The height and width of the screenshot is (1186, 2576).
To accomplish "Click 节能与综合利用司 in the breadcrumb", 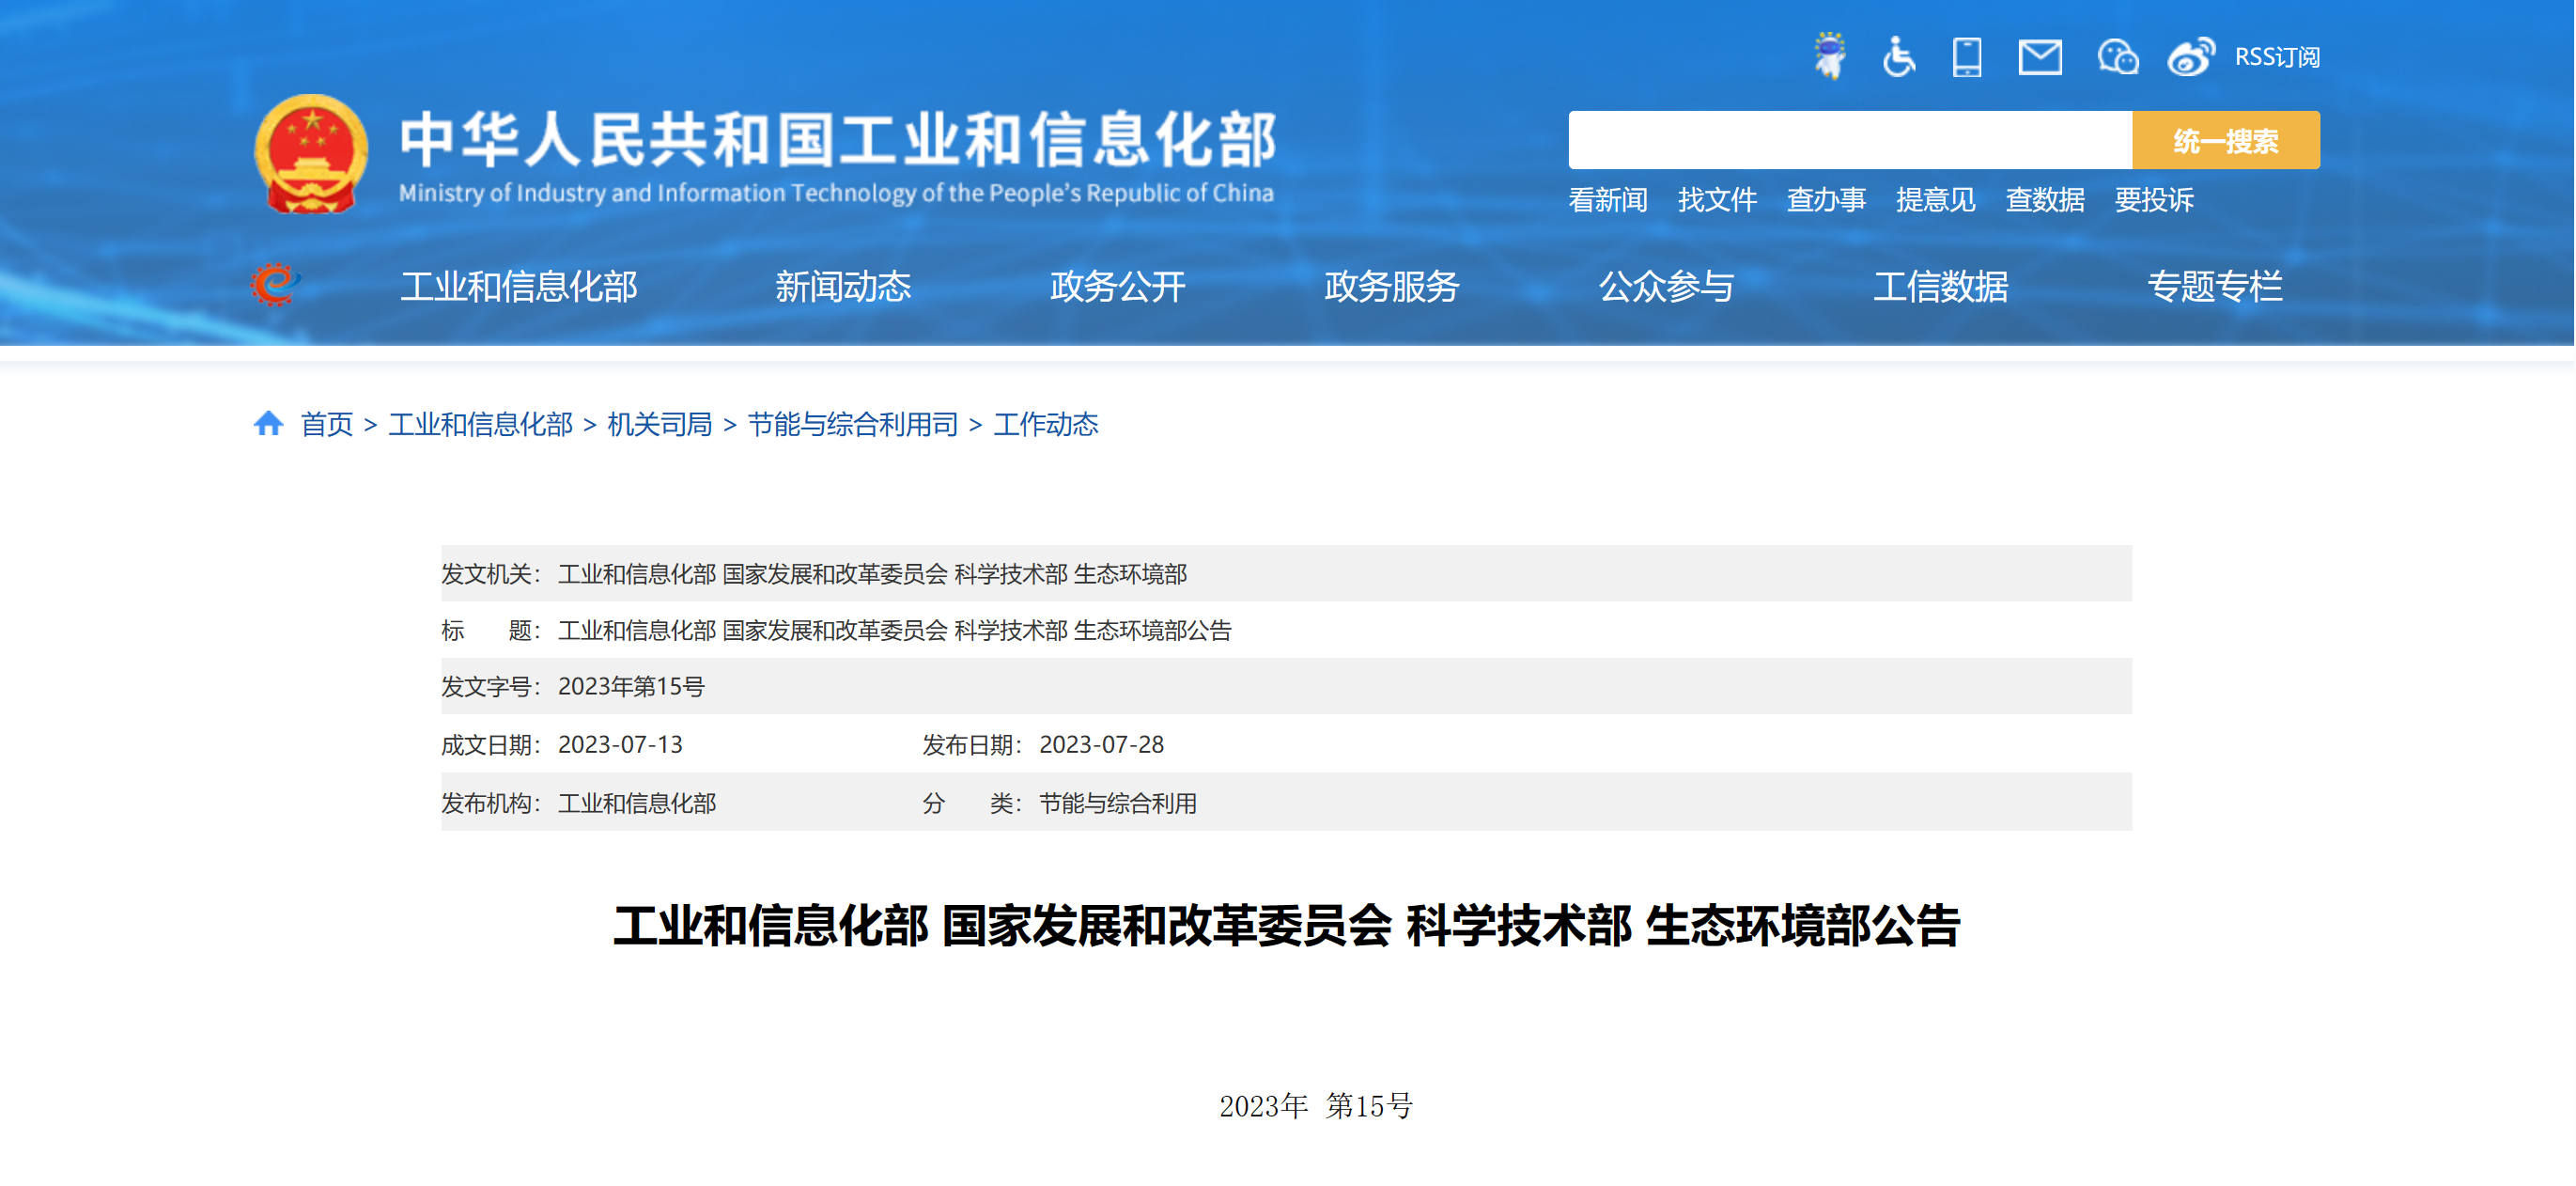I will [x=853, y=425].
